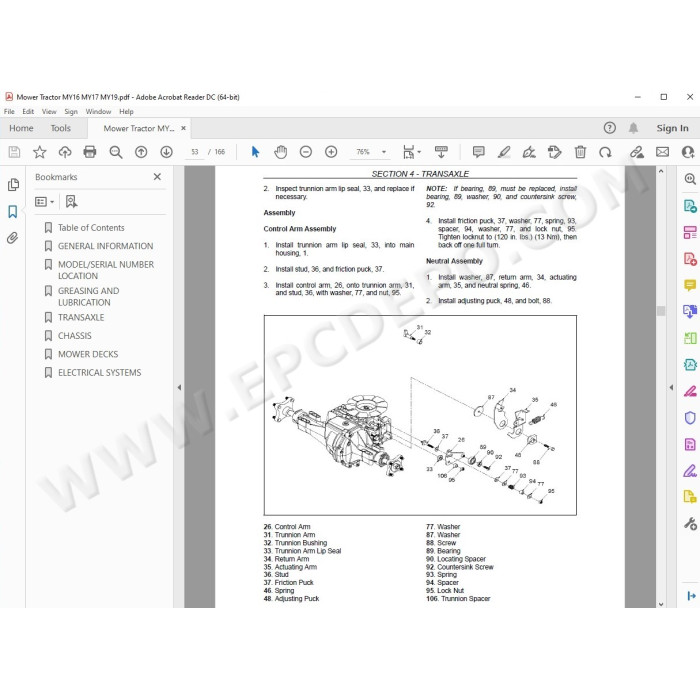
Task: Open the Edit menu
Action: click(x=28, y=112)
